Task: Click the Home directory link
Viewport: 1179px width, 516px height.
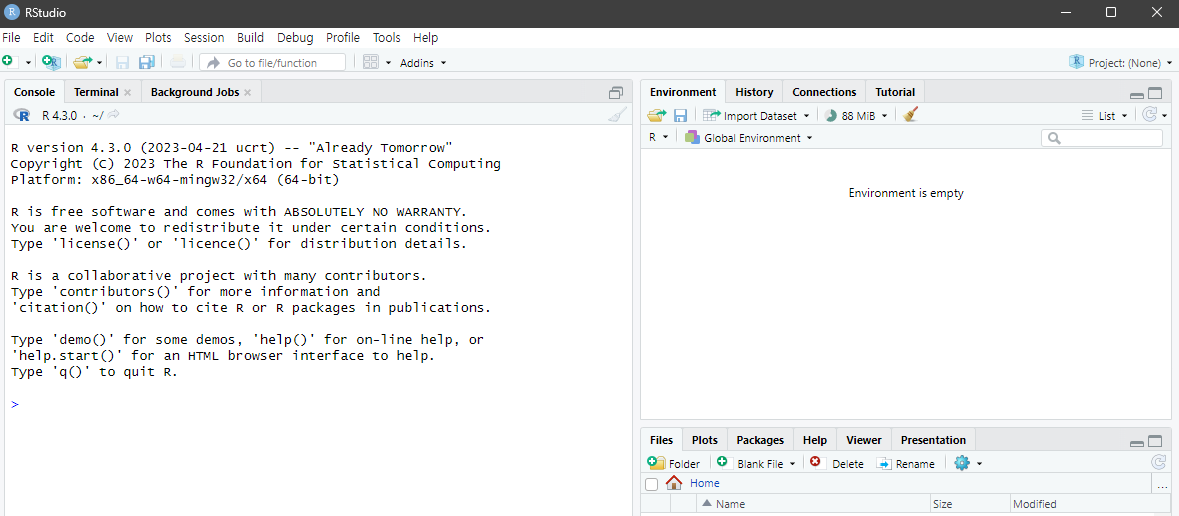Action: [705, 483]
